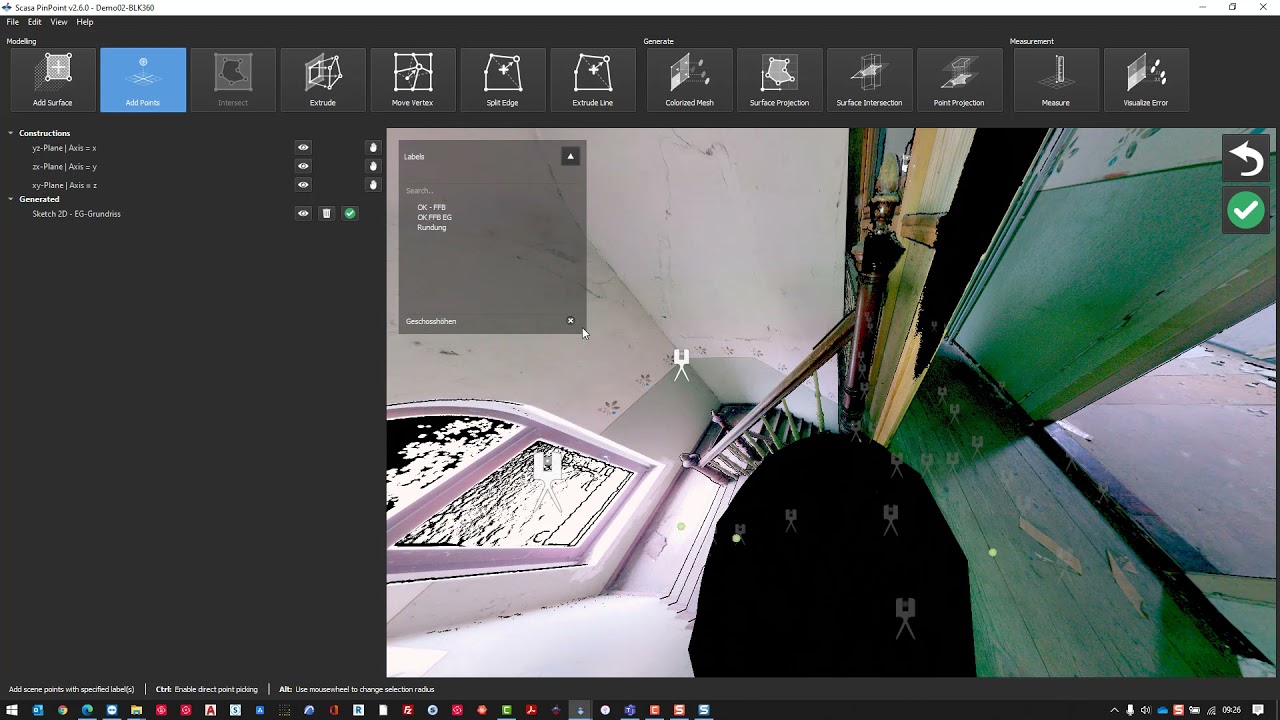The image size is (1280, 720).
Task: Click the white scanner tripod marker on ceiling
Action: [x=681, y=364]
